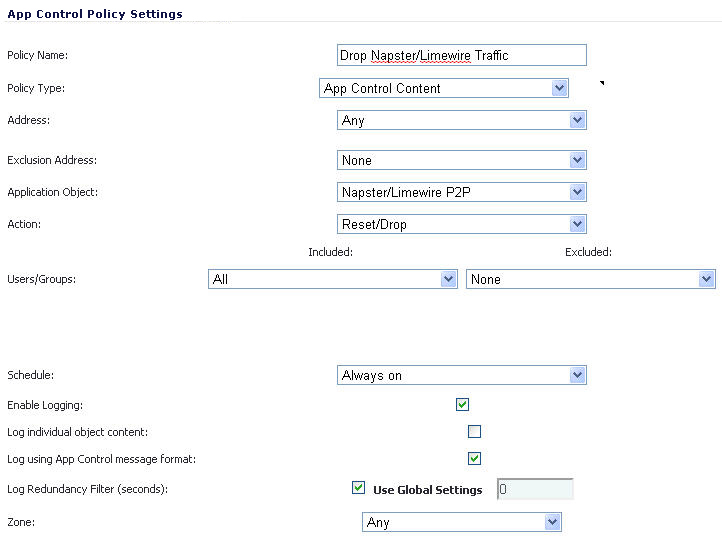Expand the Included Users/Groups dropdown
The image size is (722, 544).
coord(332,279)
